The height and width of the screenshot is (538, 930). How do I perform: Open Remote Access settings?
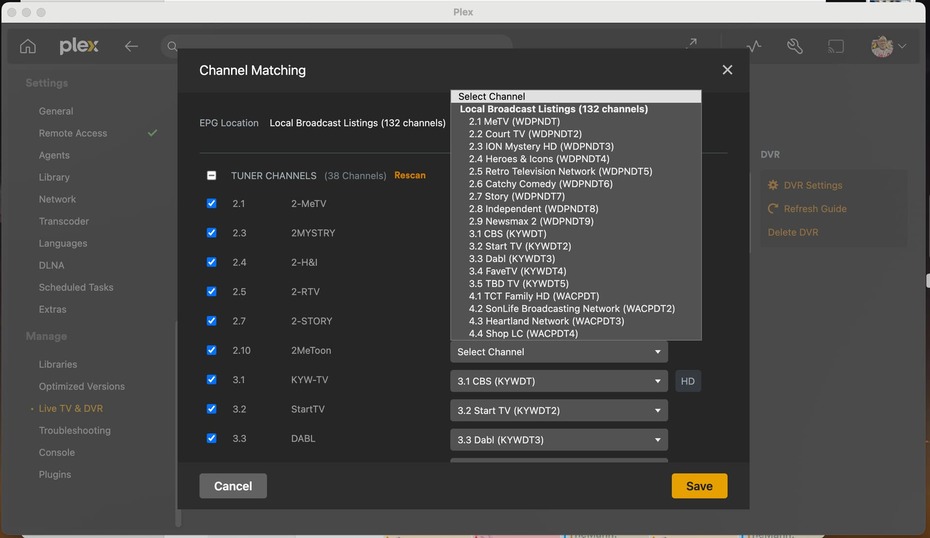pyautogui.click(x=73, y=133)
